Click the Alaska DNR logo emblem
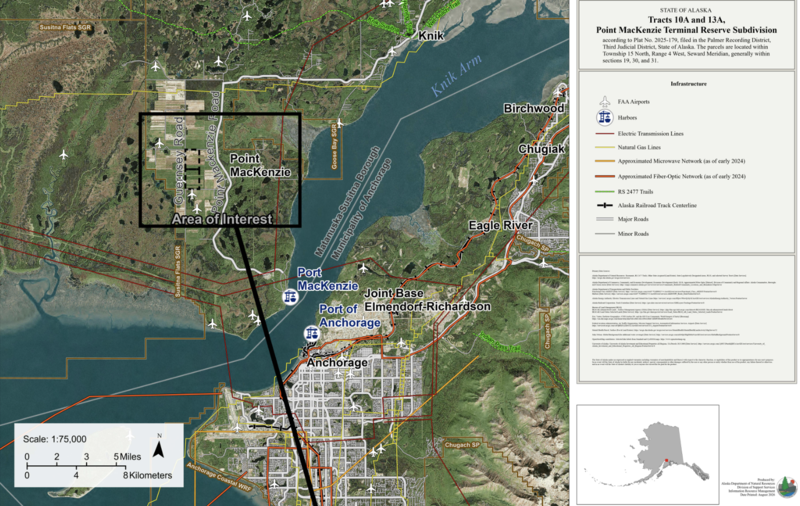 point(786,487)
